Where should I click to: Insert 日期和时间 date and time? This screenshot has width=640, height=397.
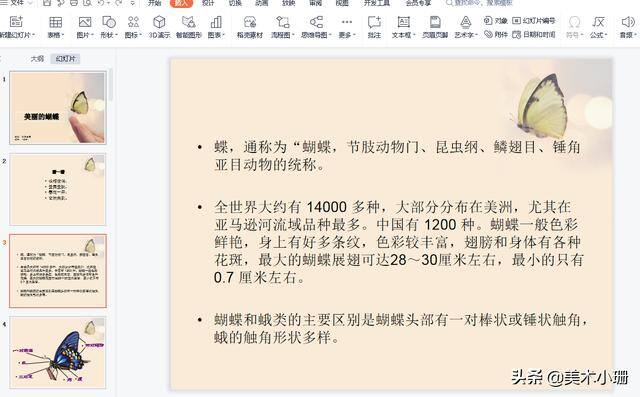click(534, 34)
